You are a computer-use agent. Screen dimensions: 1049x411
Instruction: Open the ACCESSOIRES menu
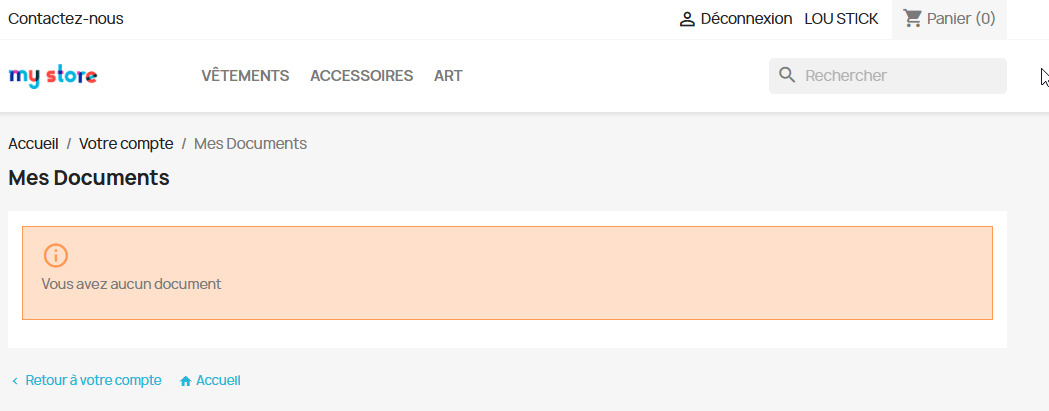[x=361, y=76]
